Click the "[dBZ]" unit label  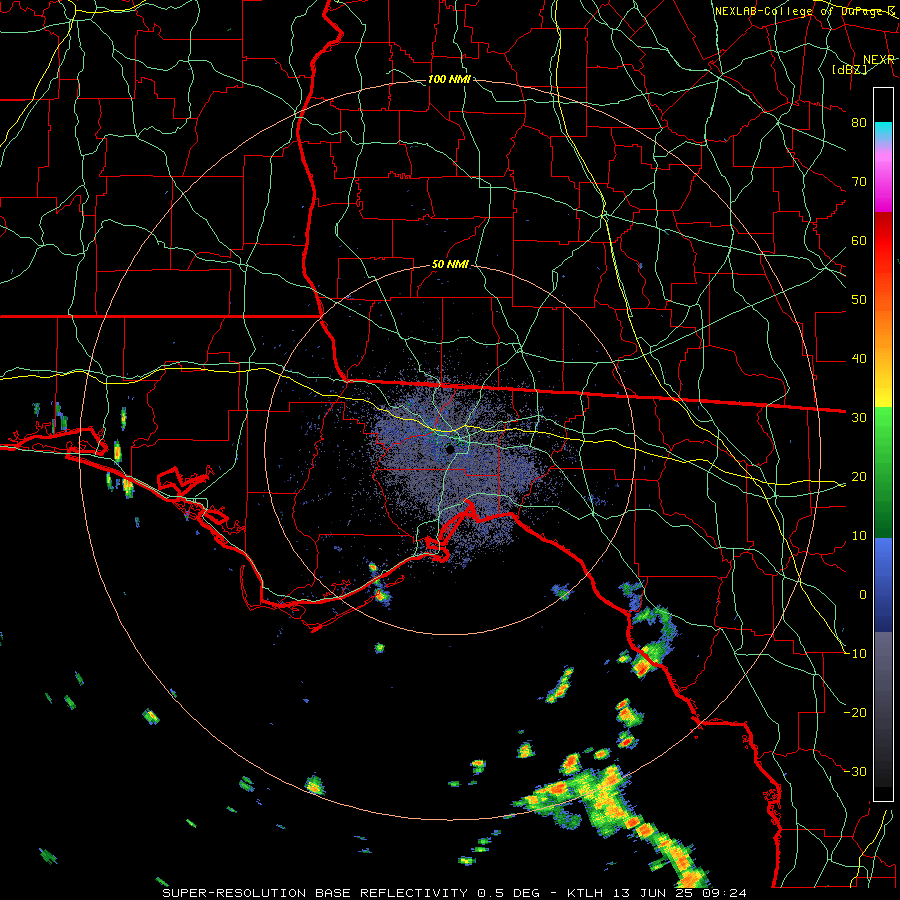pos(849,69)
